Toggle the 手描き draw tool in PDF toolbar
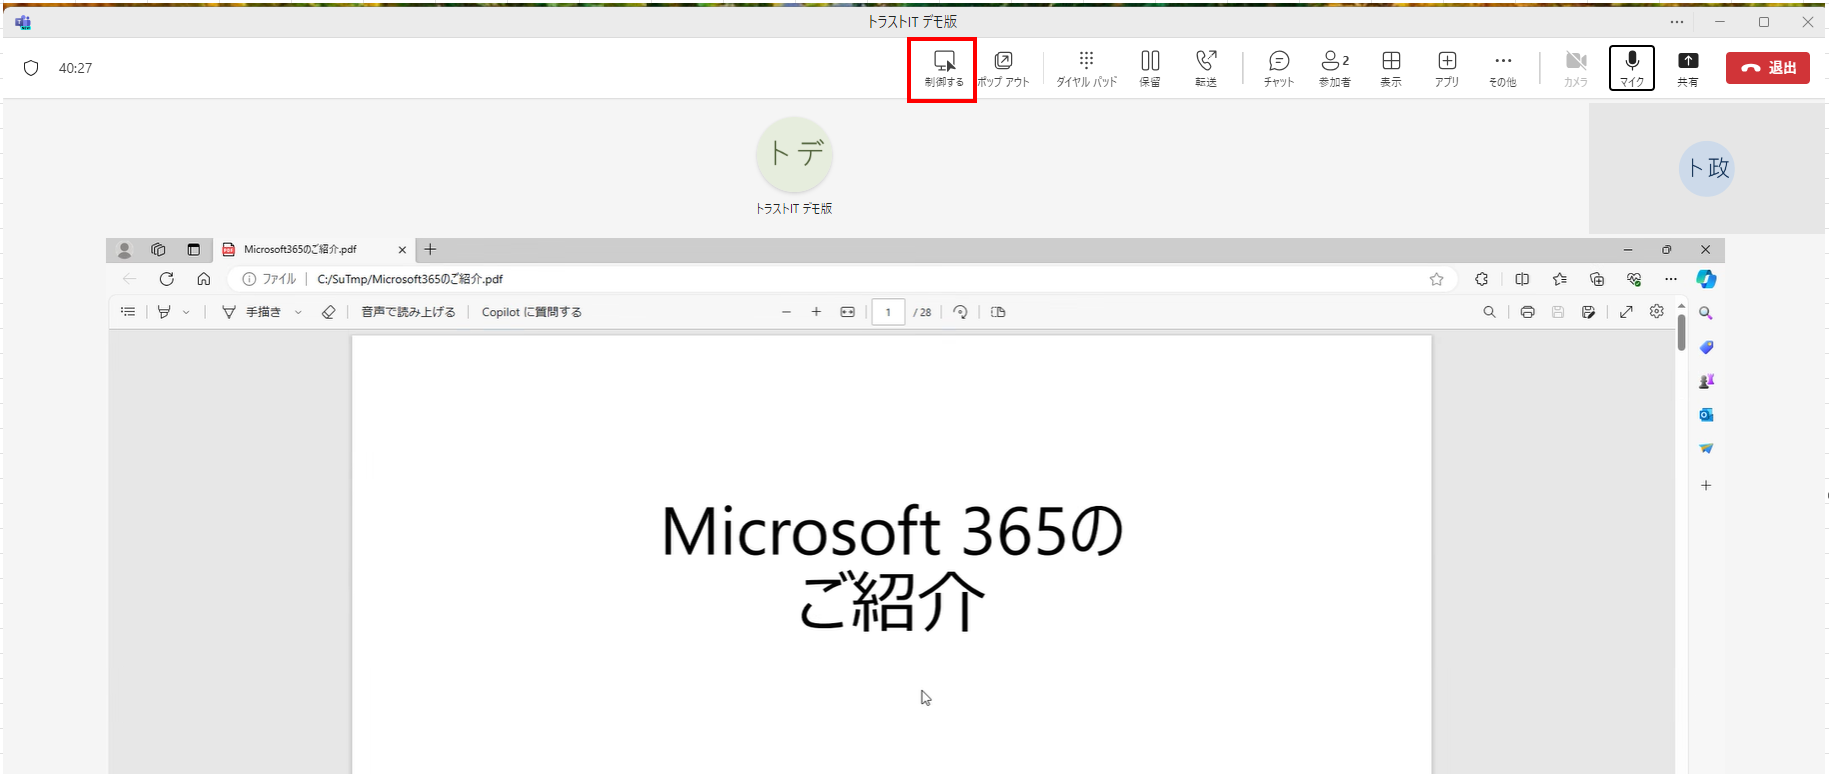 click(253, 312)
